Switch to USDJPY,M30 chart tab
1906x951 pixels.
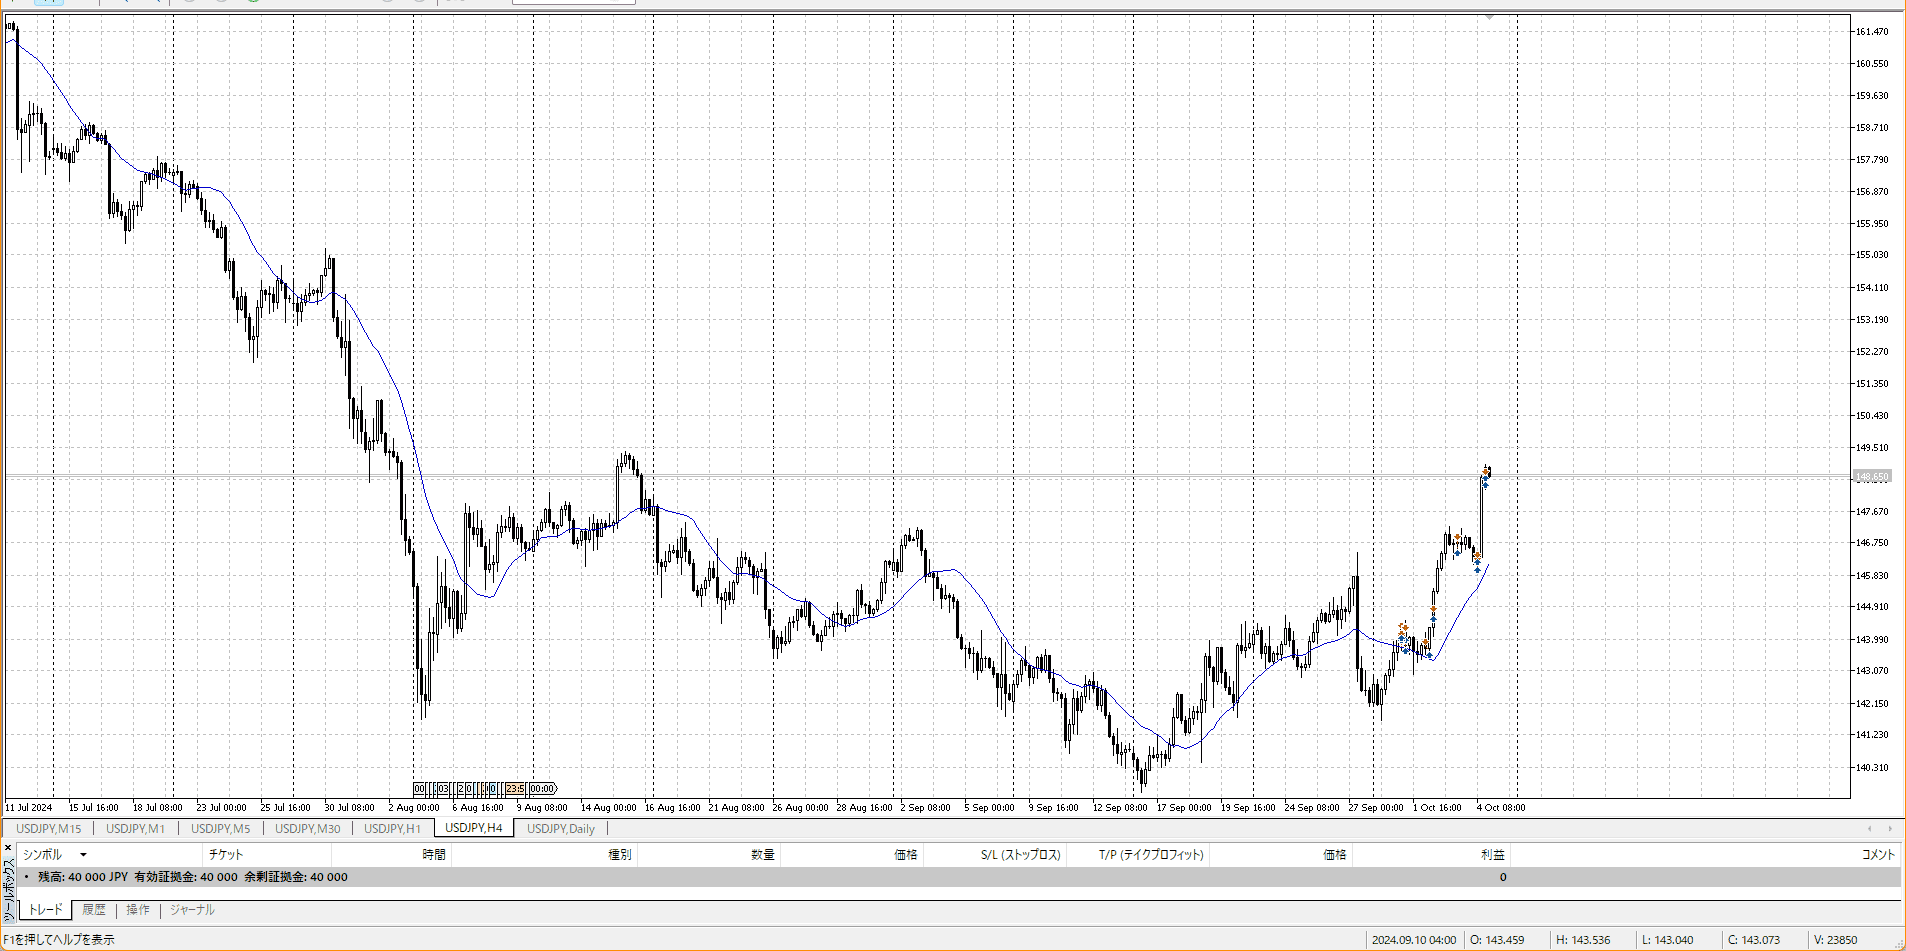point(307,828)
